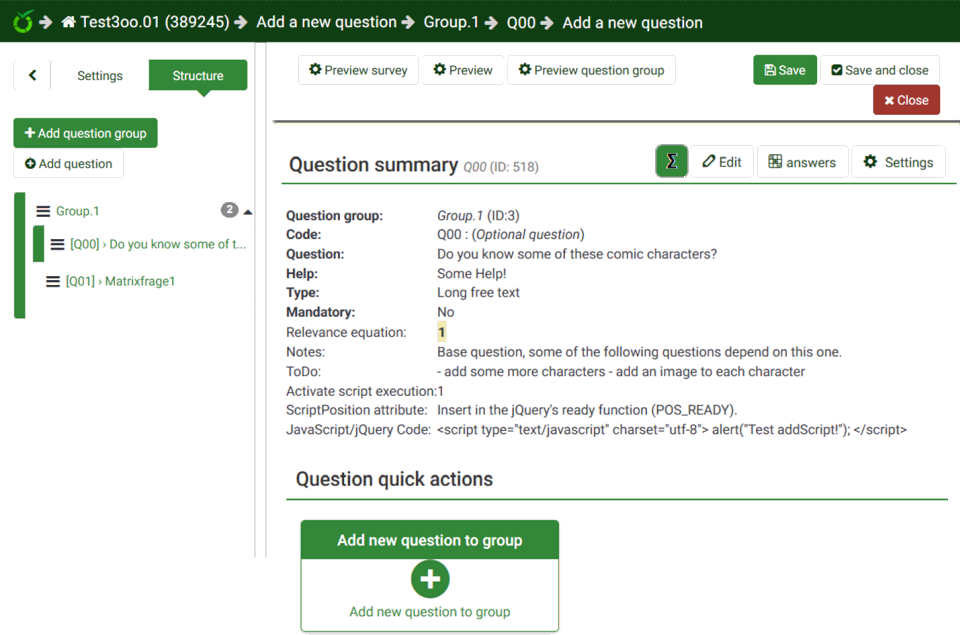This screenshot has width=960, height=635.
Task: Click Add question button in sidebar
Action: coord(69,163)
